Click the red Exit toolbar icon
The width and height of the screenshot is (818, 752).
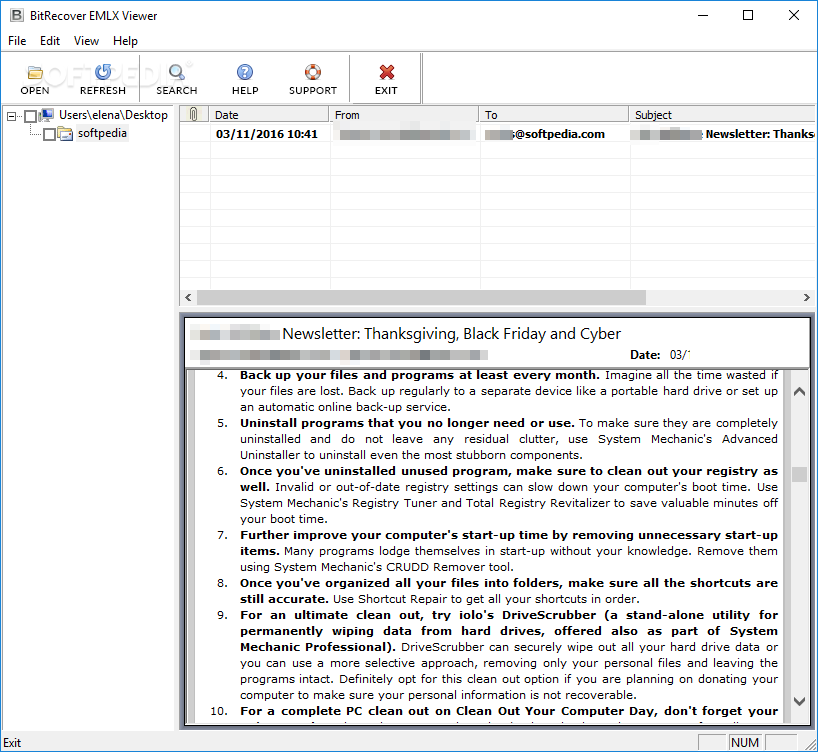(x=387, y=73)
